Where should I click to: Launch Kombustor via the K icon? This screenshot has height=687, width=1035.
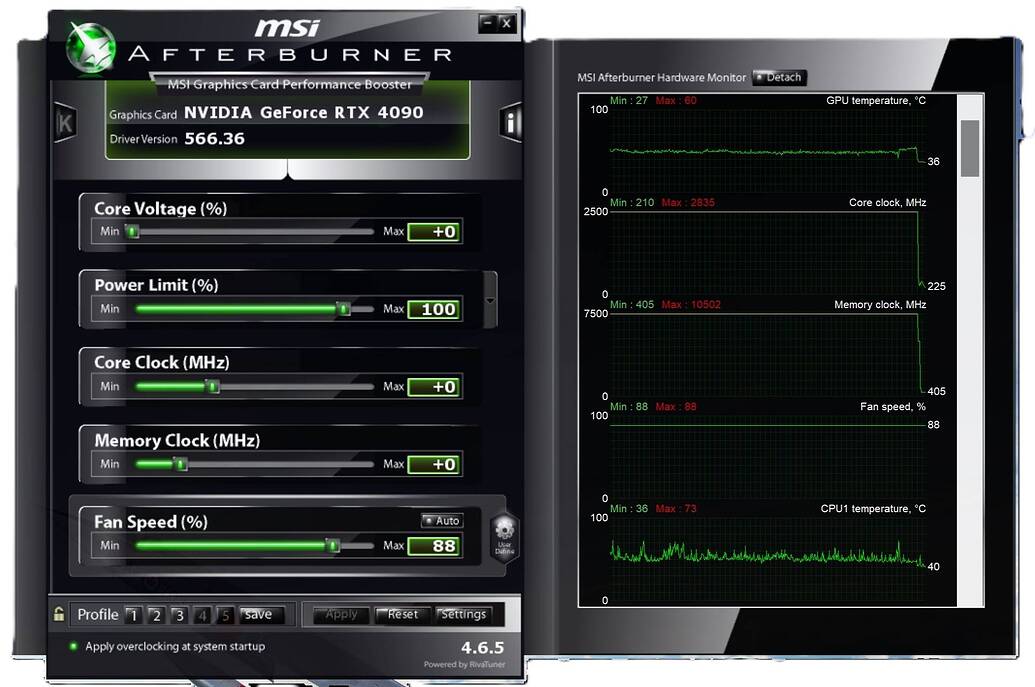(x=64, y=120)
